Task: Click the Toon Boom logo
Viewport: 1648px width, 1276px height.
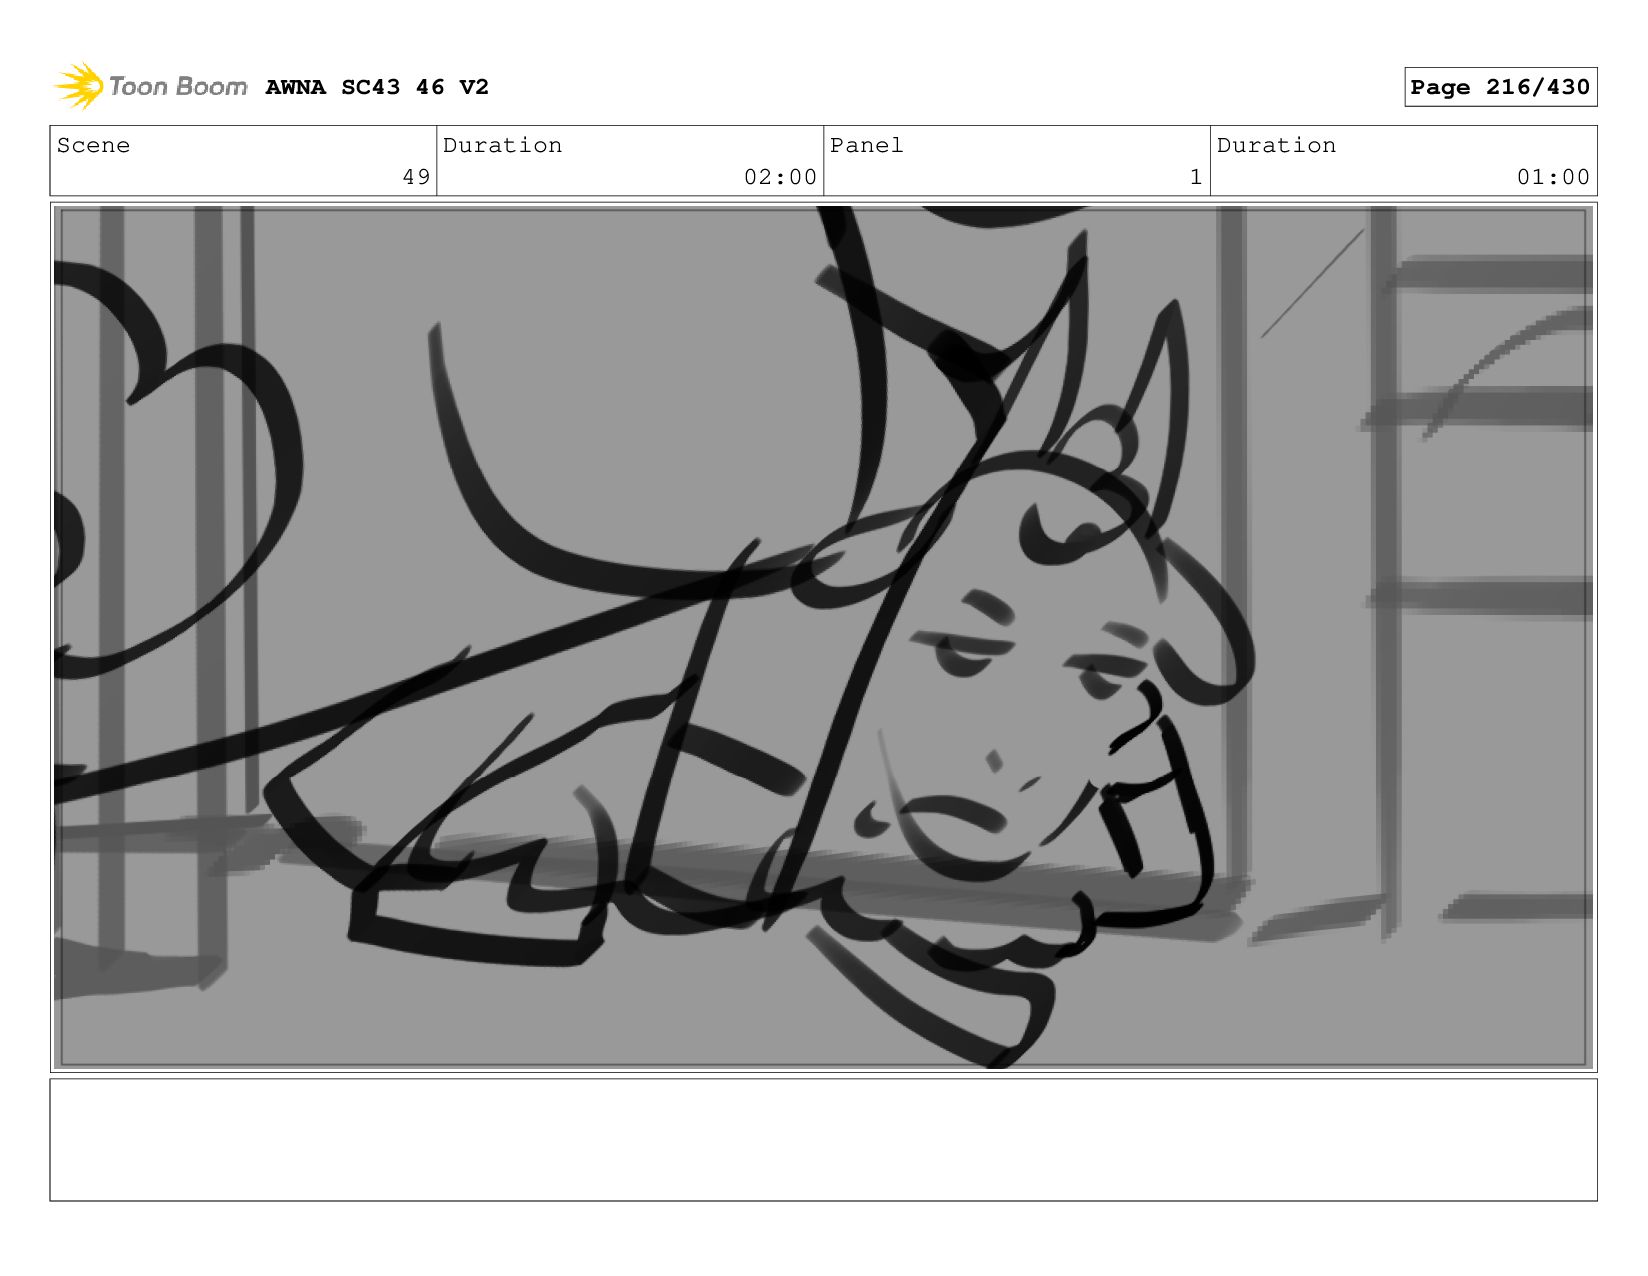Action: pos(150,87)
